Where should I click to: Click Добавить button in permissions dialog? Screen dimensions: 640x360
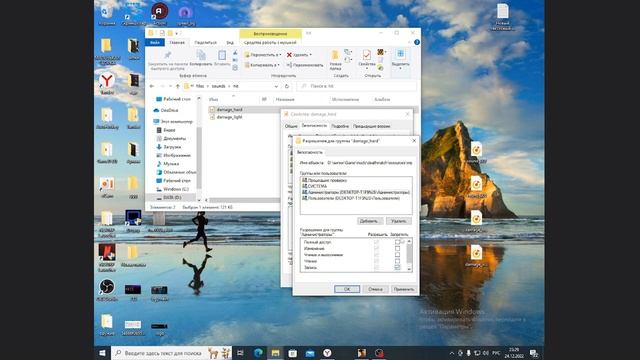point(369,221)
